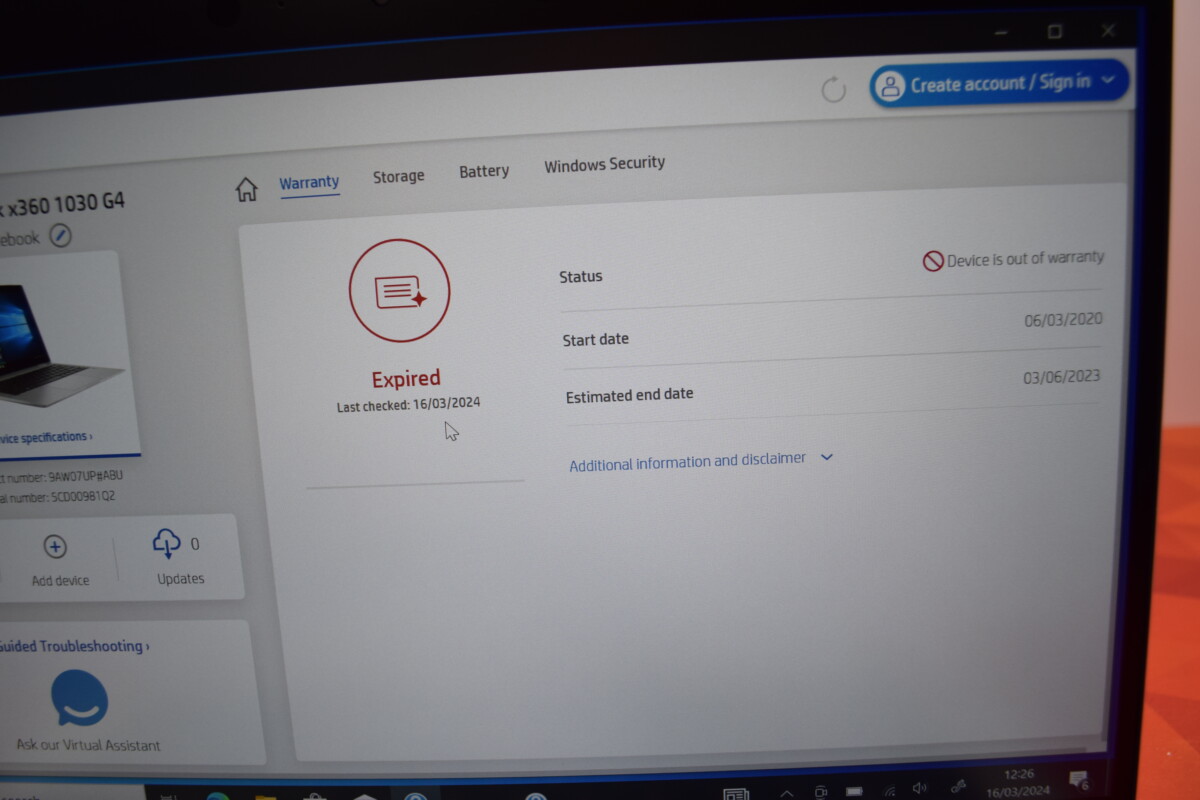Edit device nickname with pencil icon
This screenshot has width=1200, height=800.
point(61,236)
